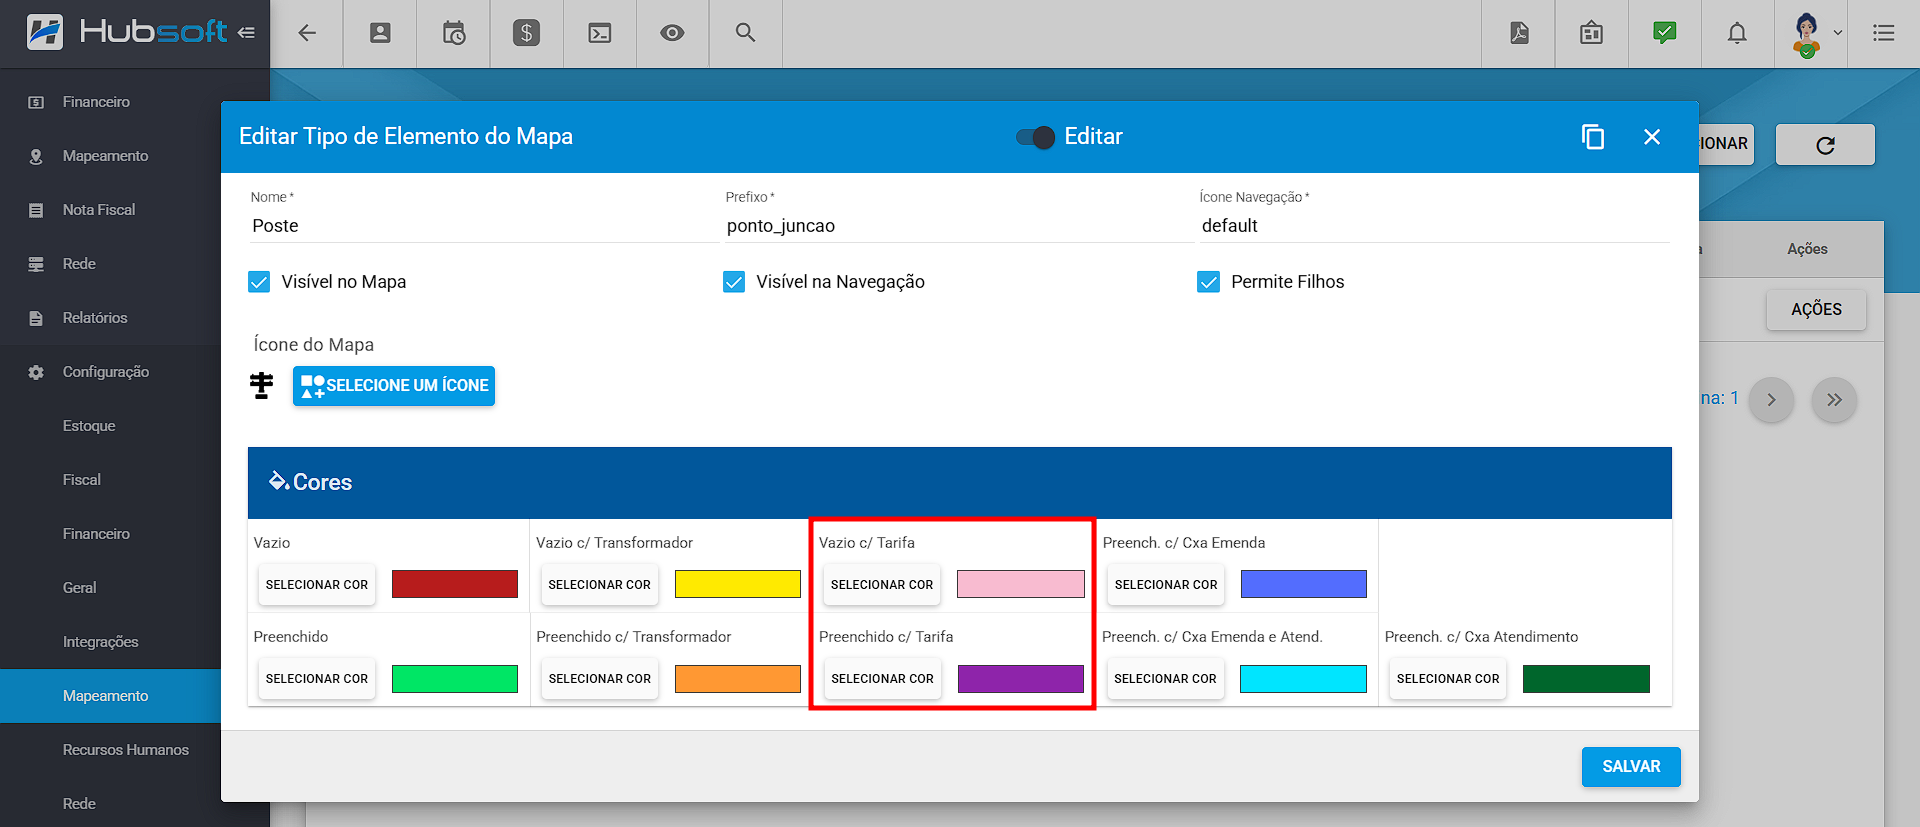The width and height of the screenshot is (1920, 827).
Task: Jump to last page double arrow
Action: [x=1834, y=400]
